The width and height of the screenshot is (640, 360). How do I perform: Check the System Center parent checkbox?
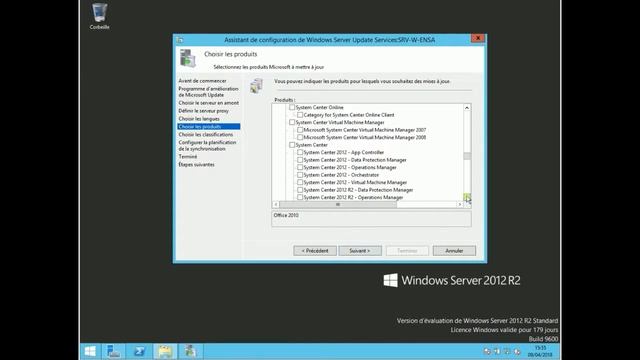[x=292, y=145]
